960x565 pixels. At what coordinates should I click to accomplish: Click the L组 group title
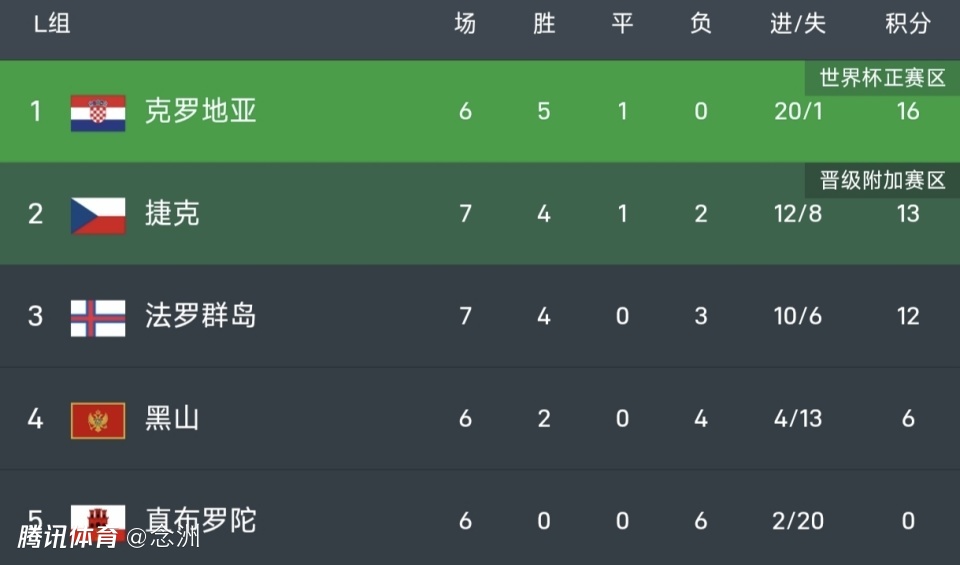52,24
